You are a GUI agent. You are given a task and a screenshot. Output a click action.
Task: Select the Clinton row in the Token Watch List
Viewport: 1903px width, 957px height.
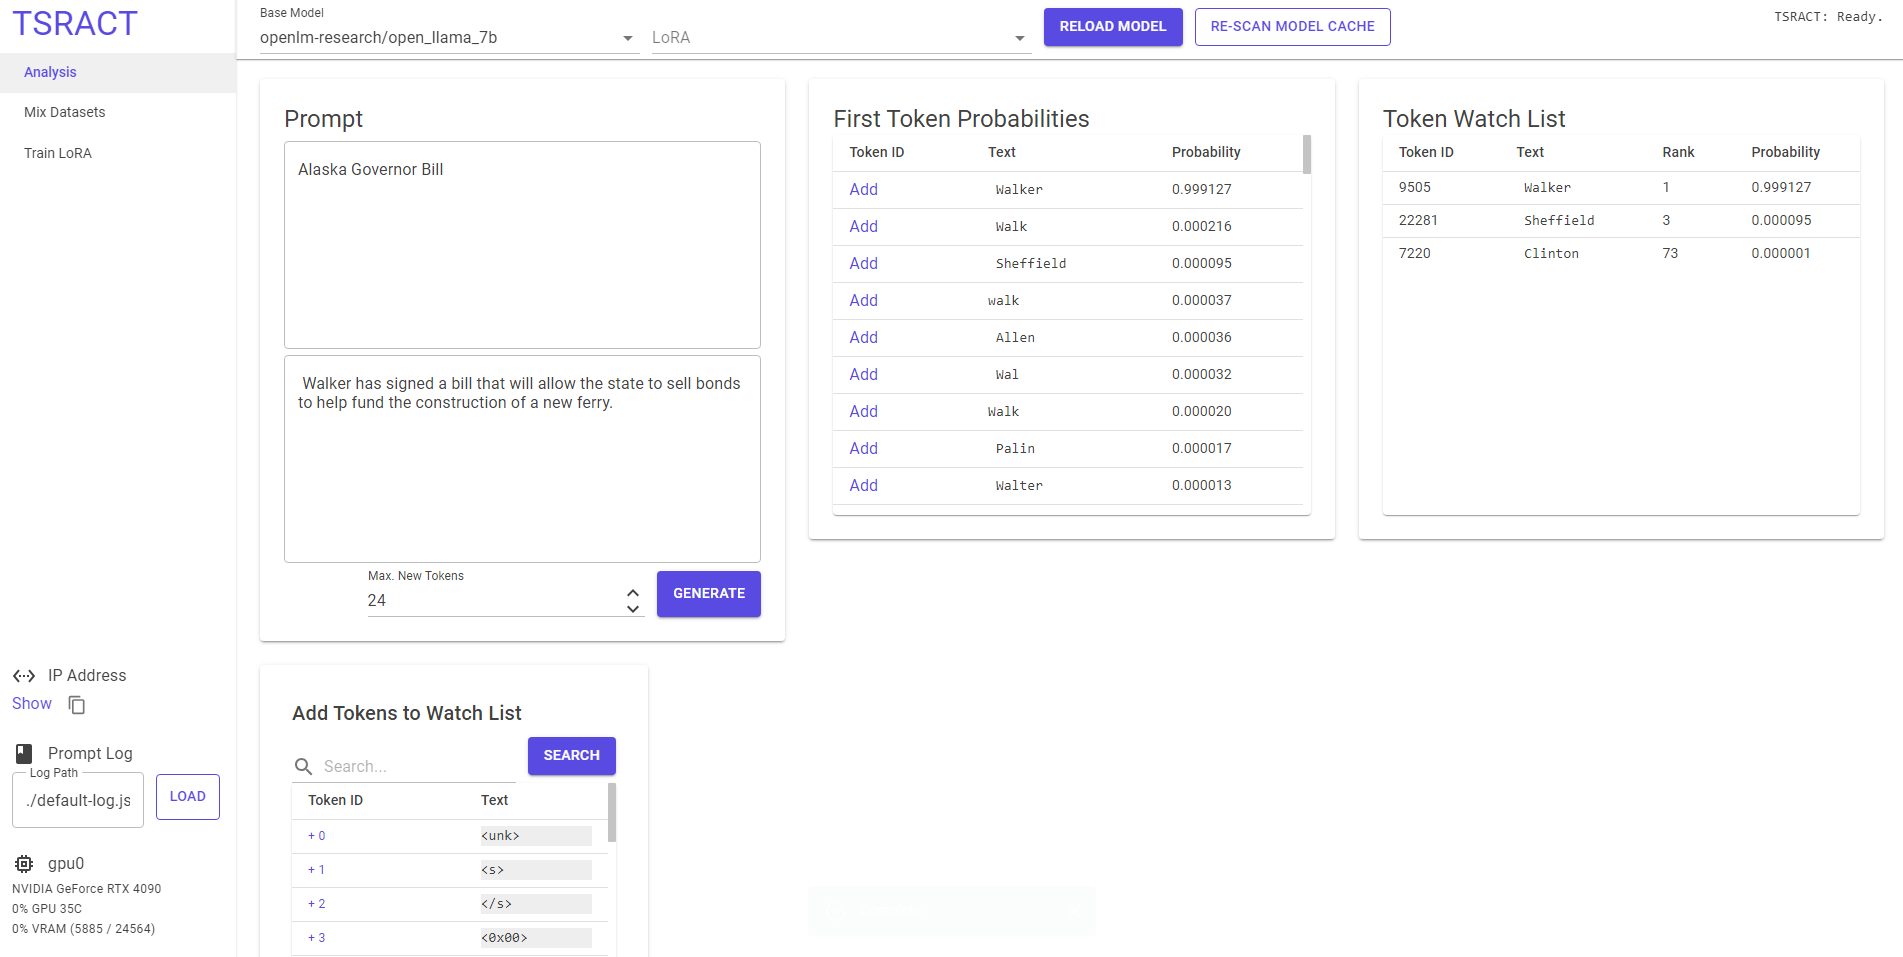pos(1621,254)
